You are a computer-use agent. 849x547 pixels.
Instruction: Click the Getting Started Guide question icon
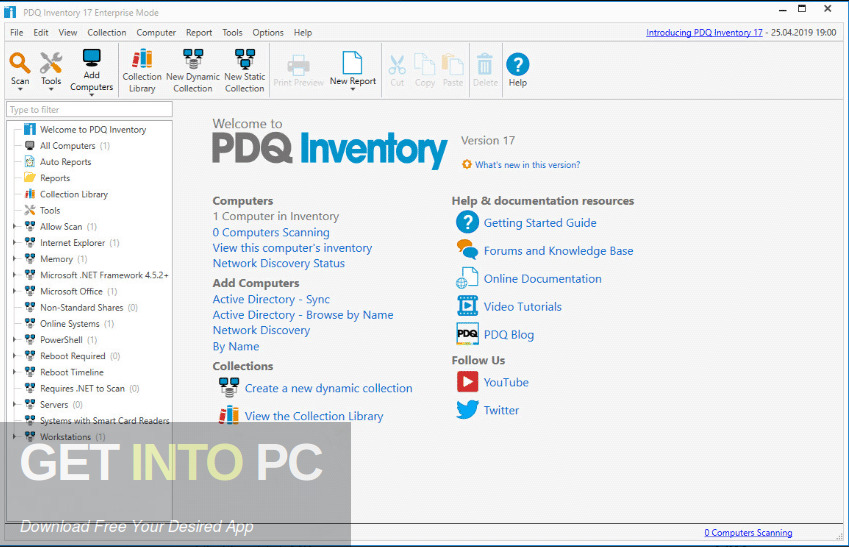coord(467,222)
